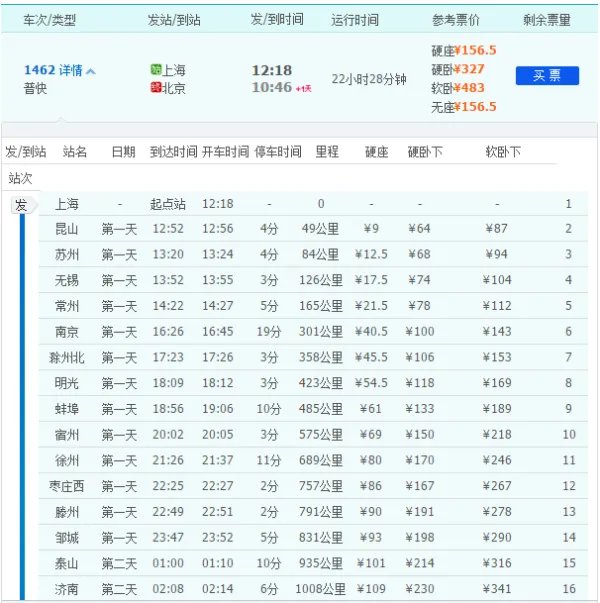Click 19分 stop duration for 南京

(269, 332)
